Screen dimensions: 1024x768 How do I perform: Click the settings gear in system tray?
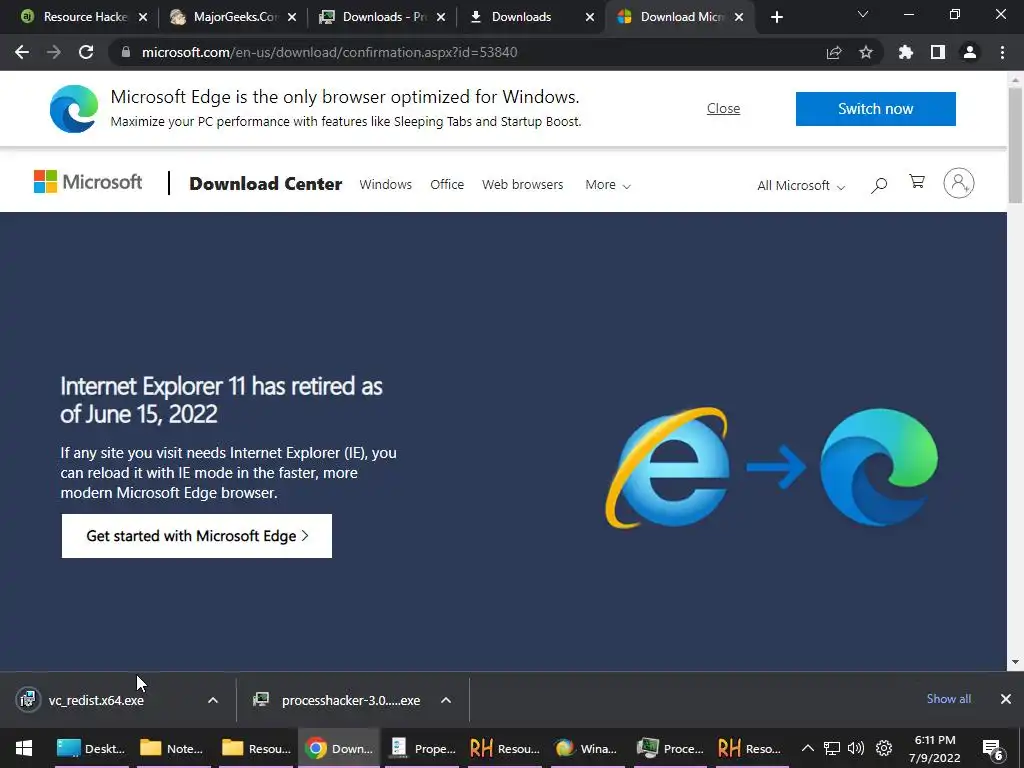(x=884, y=748)
